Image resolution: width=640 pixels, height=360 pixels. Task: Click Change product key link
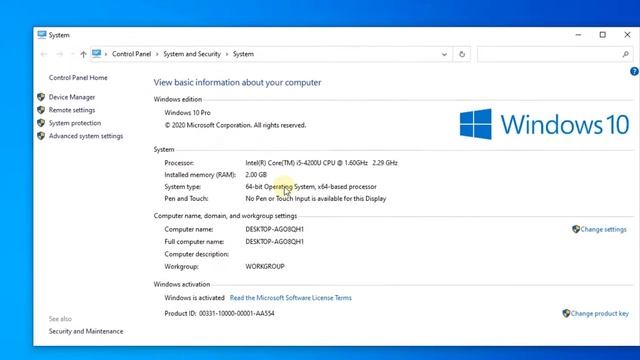(x=600, y=313)
